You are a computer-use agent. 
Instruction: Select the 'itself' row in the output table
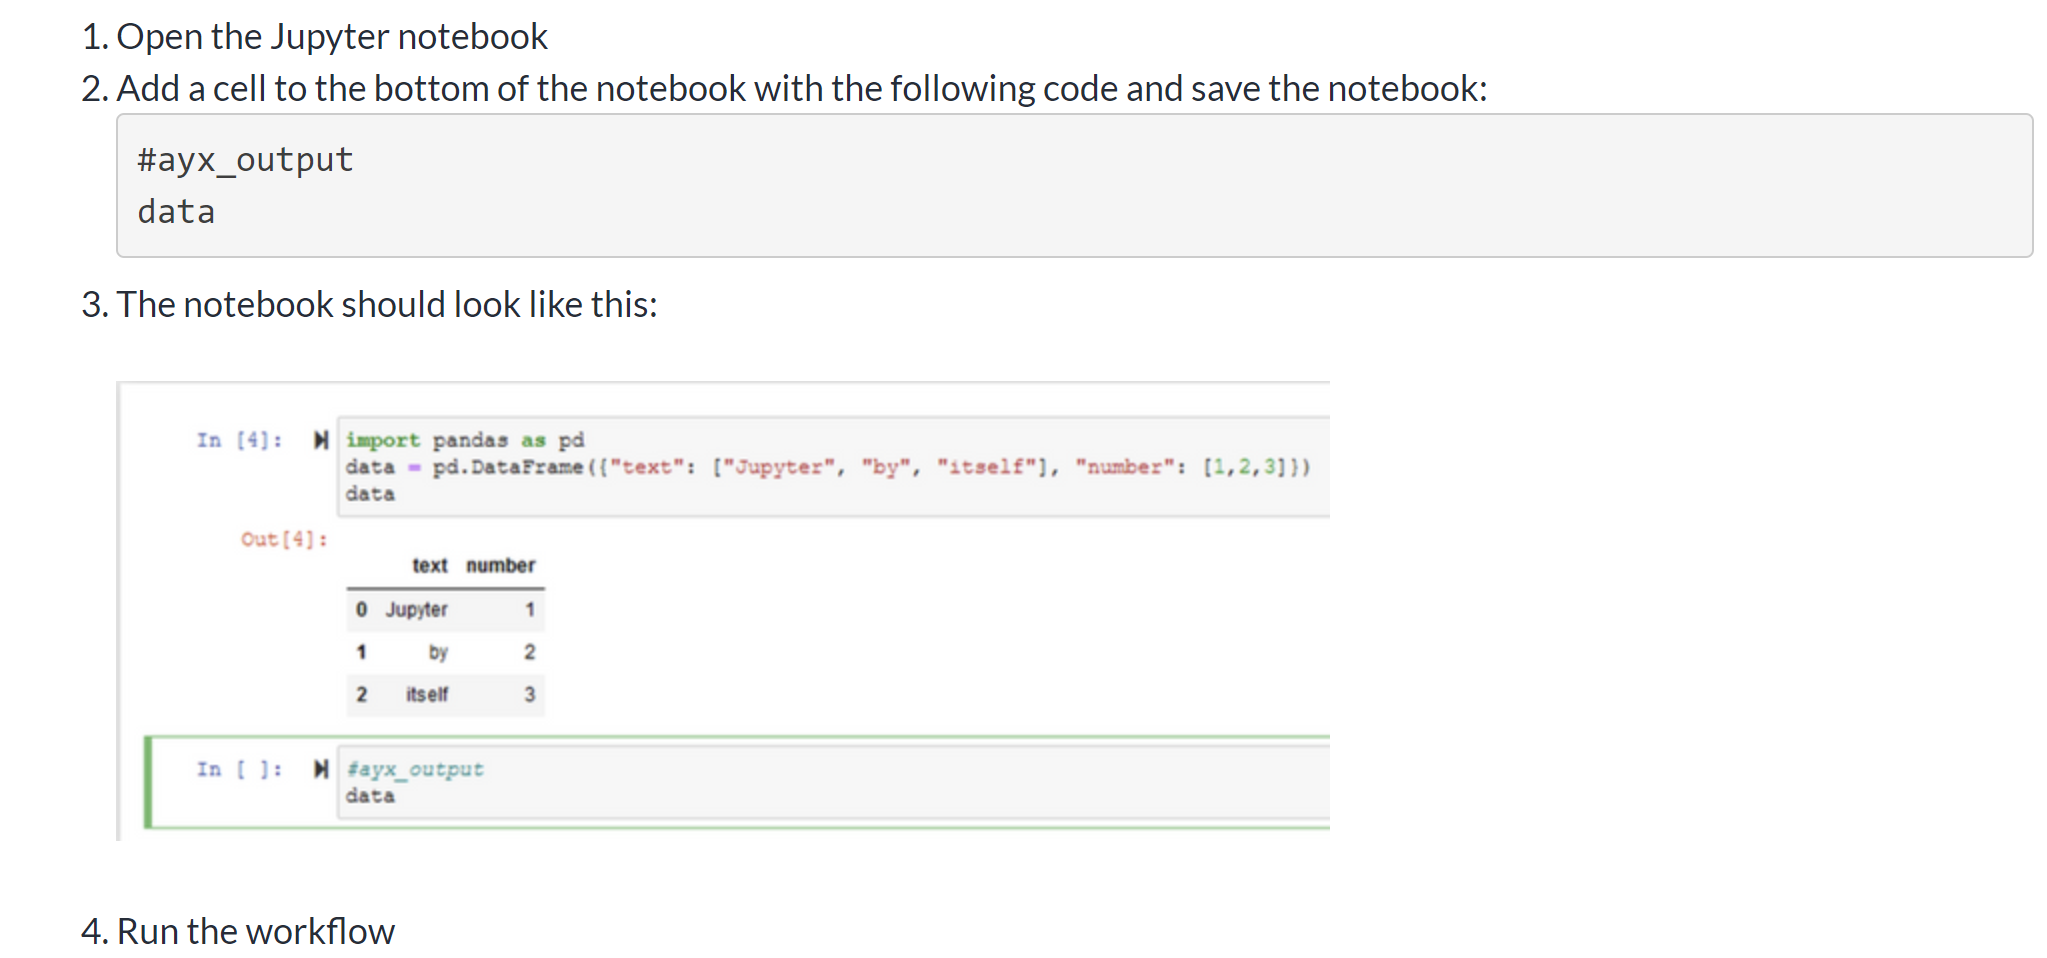pos(446,694)
